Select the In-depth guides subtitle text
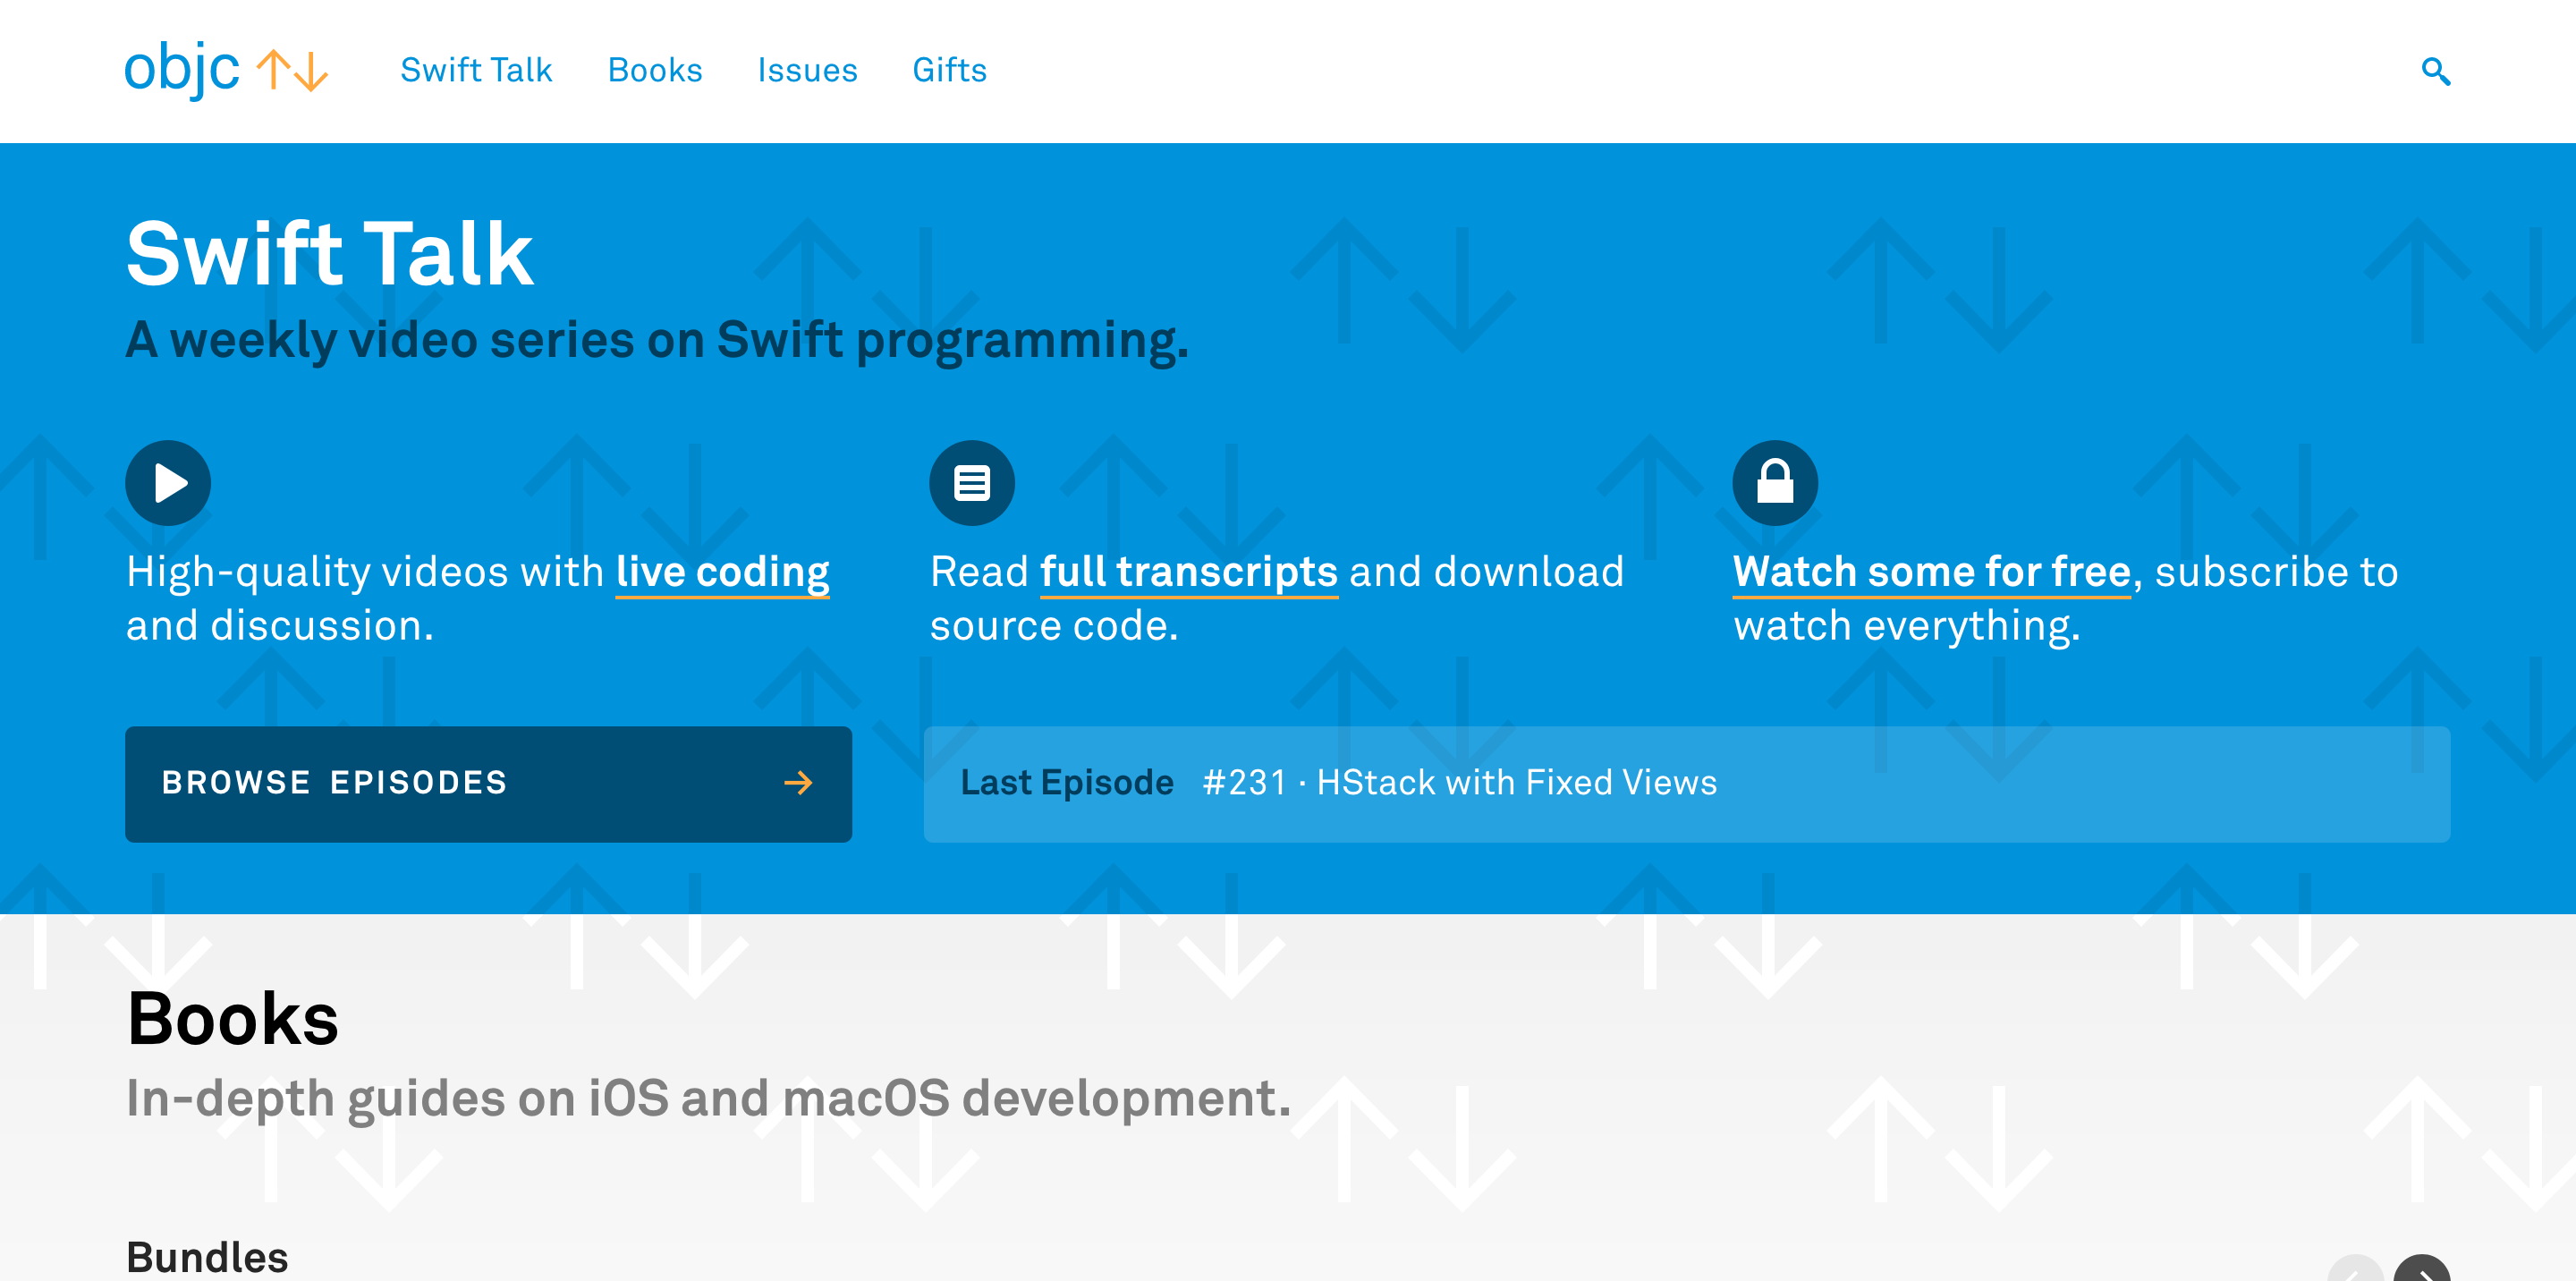 point(708,1099)
